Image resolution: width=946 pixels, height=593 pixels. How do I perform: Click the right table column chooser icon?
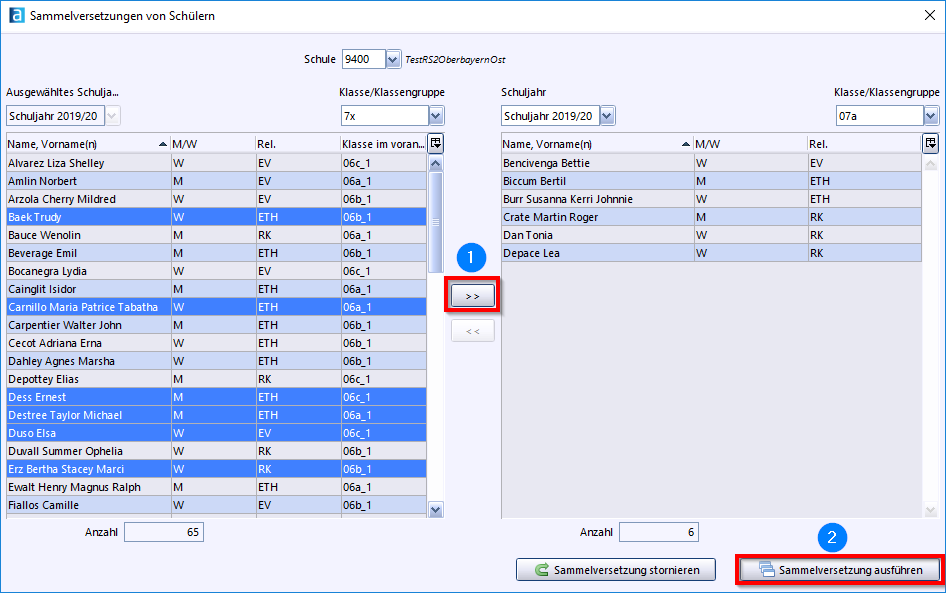pyautogui.click(x=930, y=143)
